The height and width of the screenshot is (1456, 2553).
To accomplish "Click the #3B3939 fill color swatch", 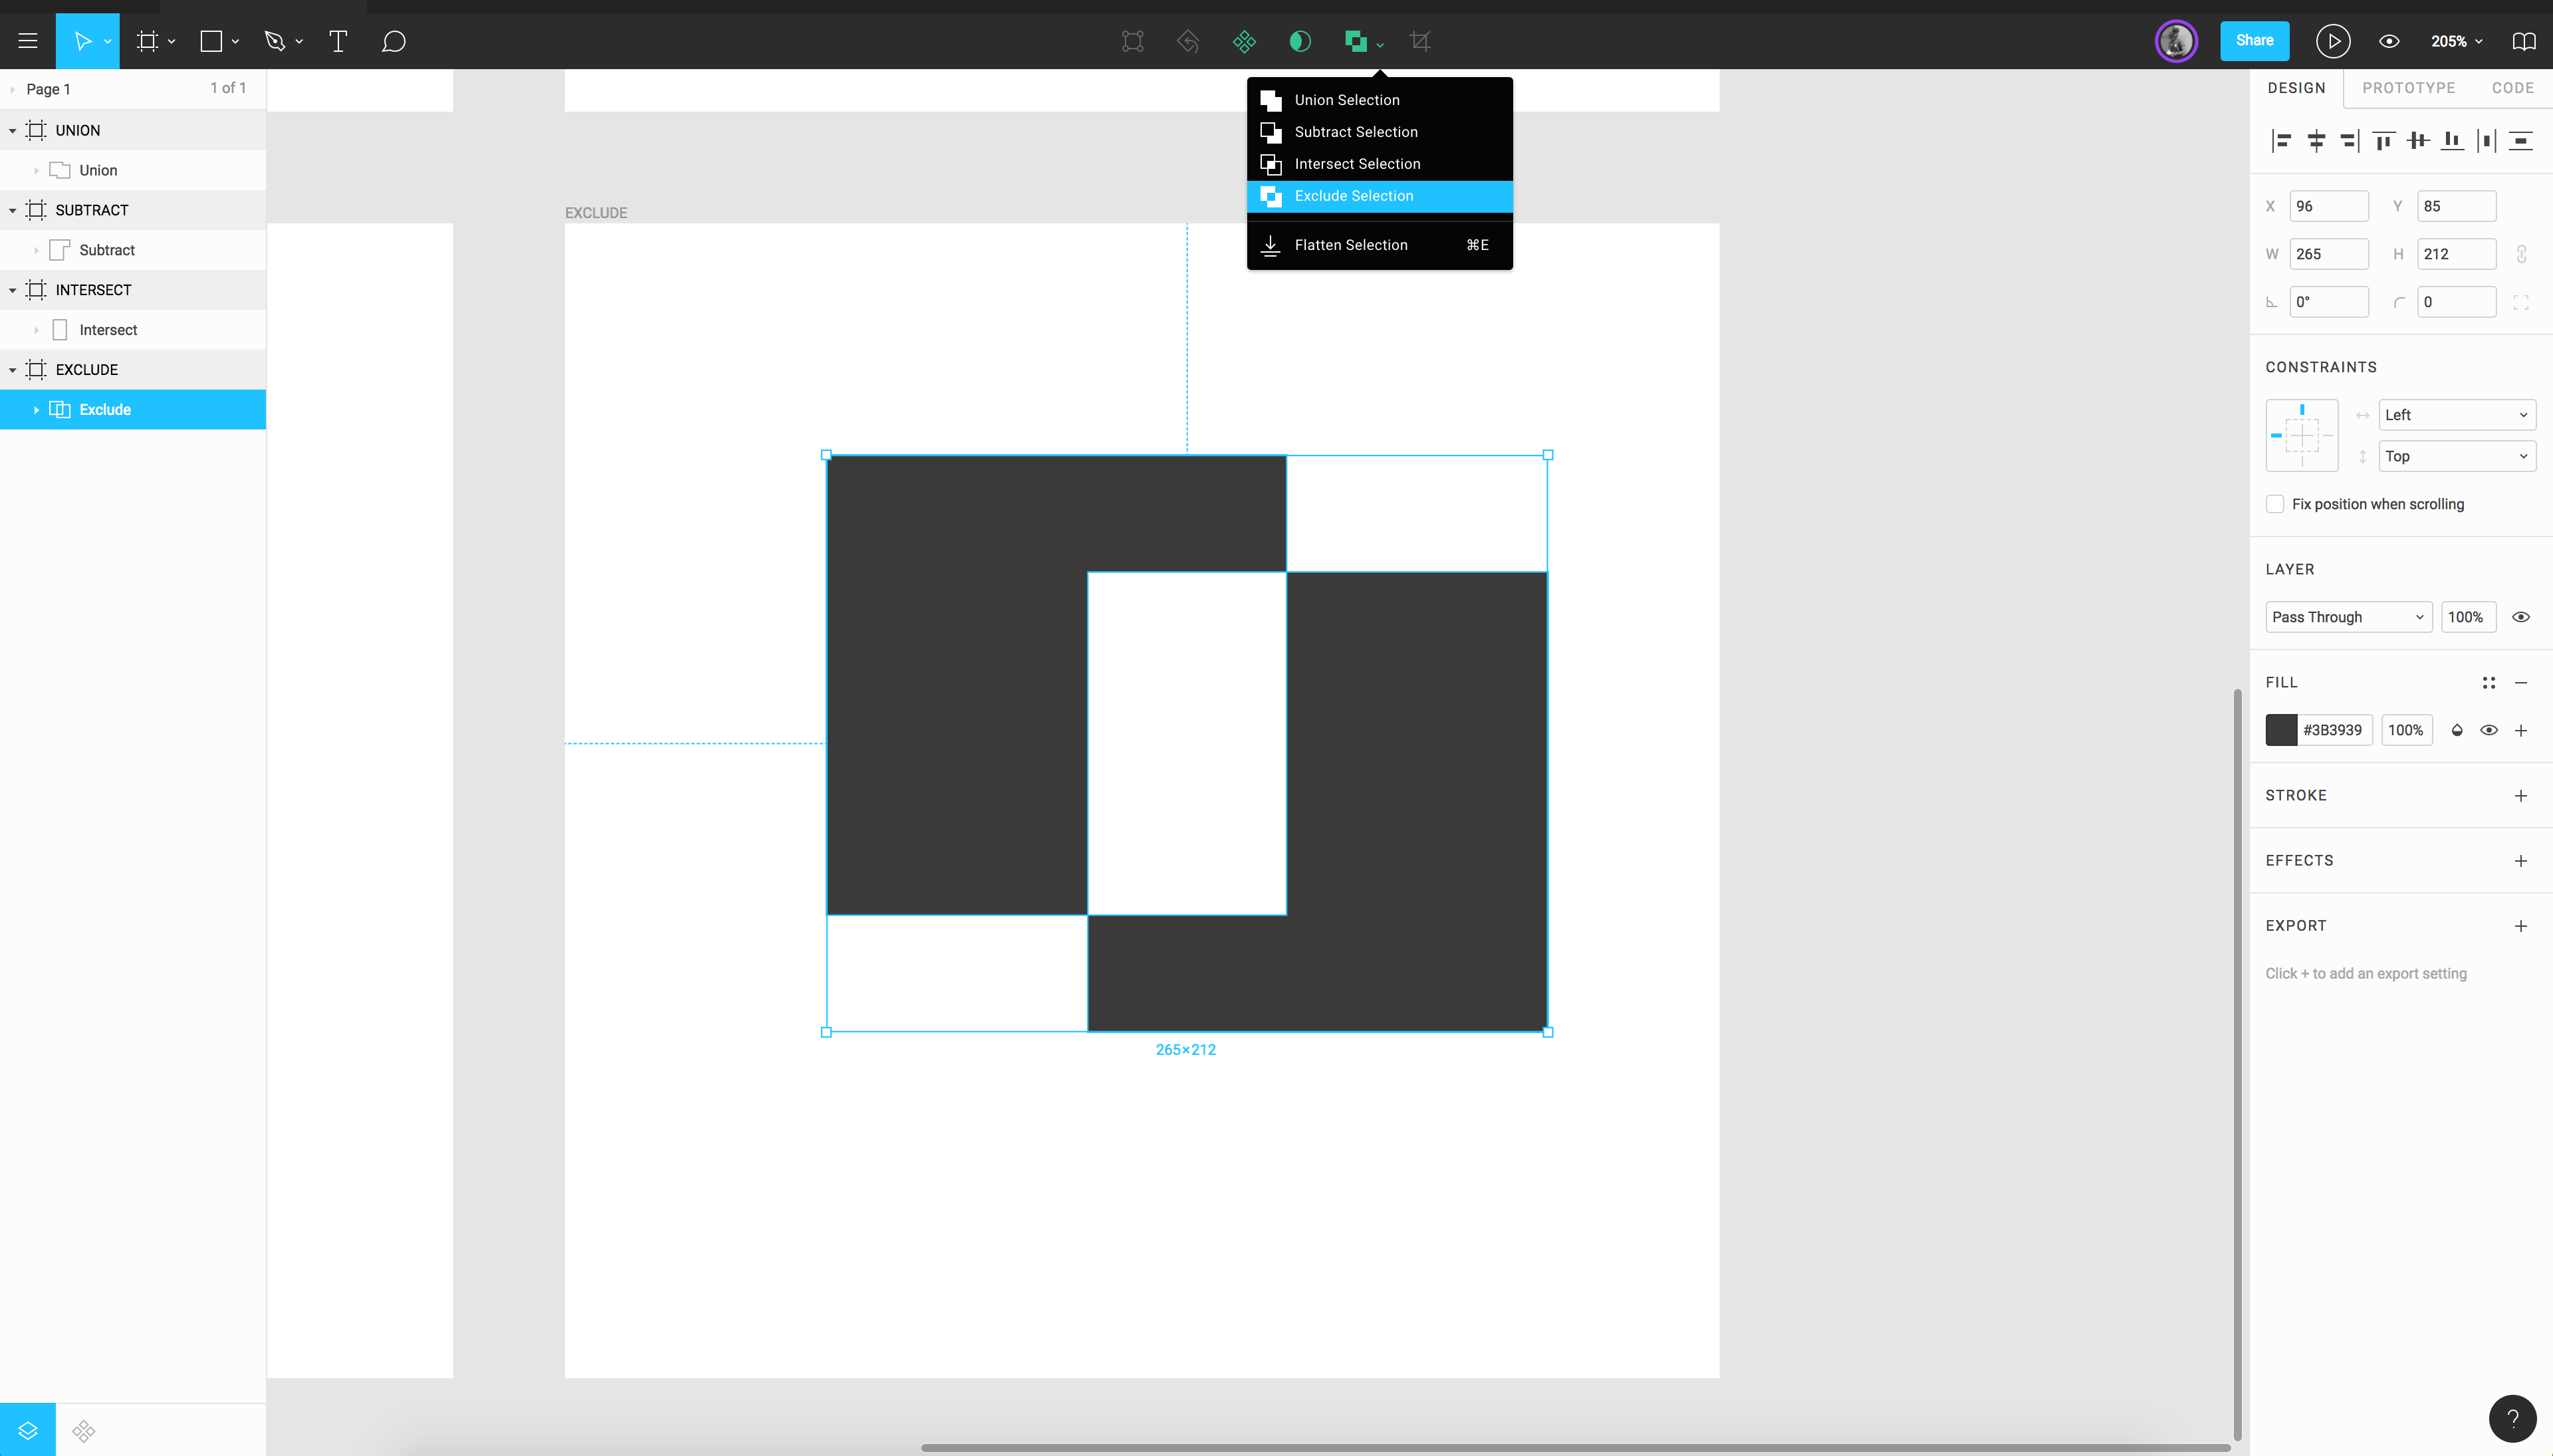I will click(x=2281, y=730).
